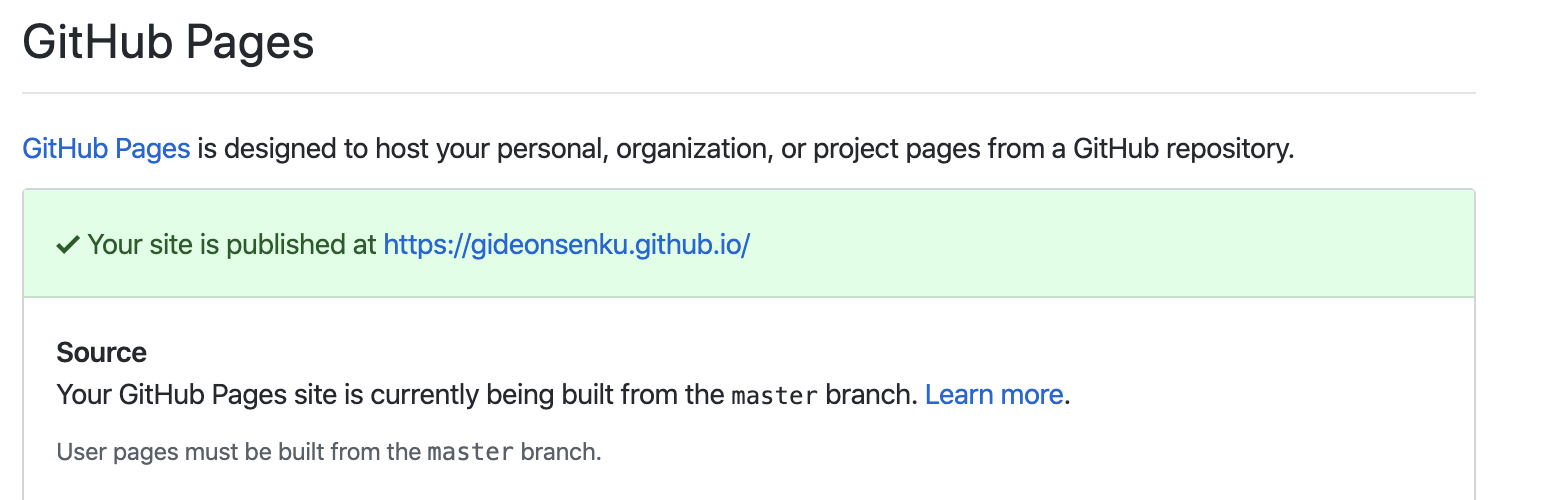Screen dimensions: 1568x500
Task: Click the green checkmark success icon
Action: click(68, 245)
